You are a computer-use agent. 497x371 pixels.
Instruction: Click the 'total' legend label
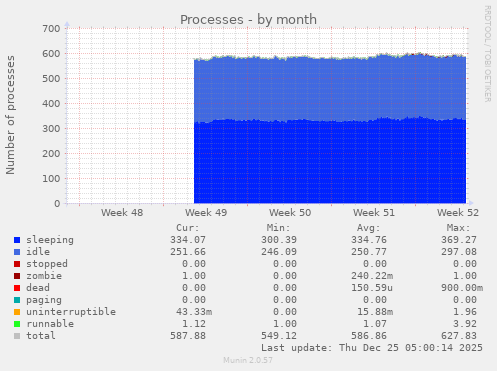pos(41,336)
